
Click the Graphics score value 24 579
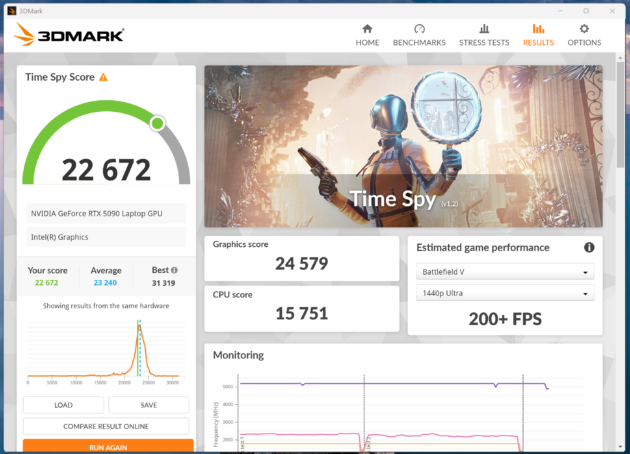point(301,264)
